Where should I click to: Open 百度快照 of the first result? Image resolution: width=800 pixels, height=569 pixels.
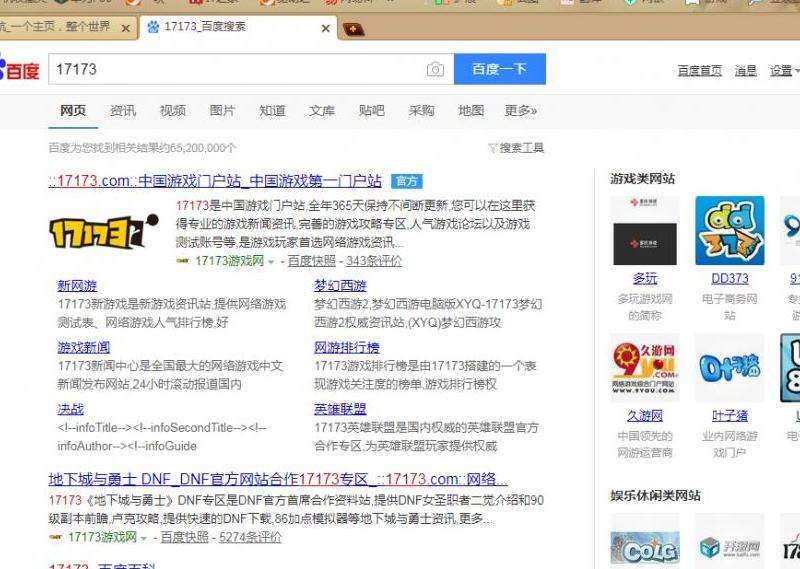(312, 261)
